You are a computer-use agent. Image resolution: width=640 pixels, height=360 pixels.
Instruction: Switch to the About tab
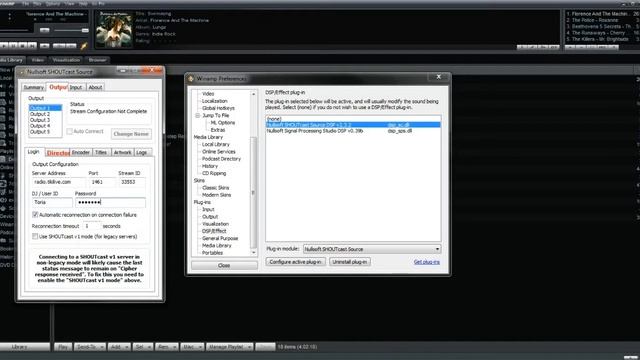click(96, 87)
